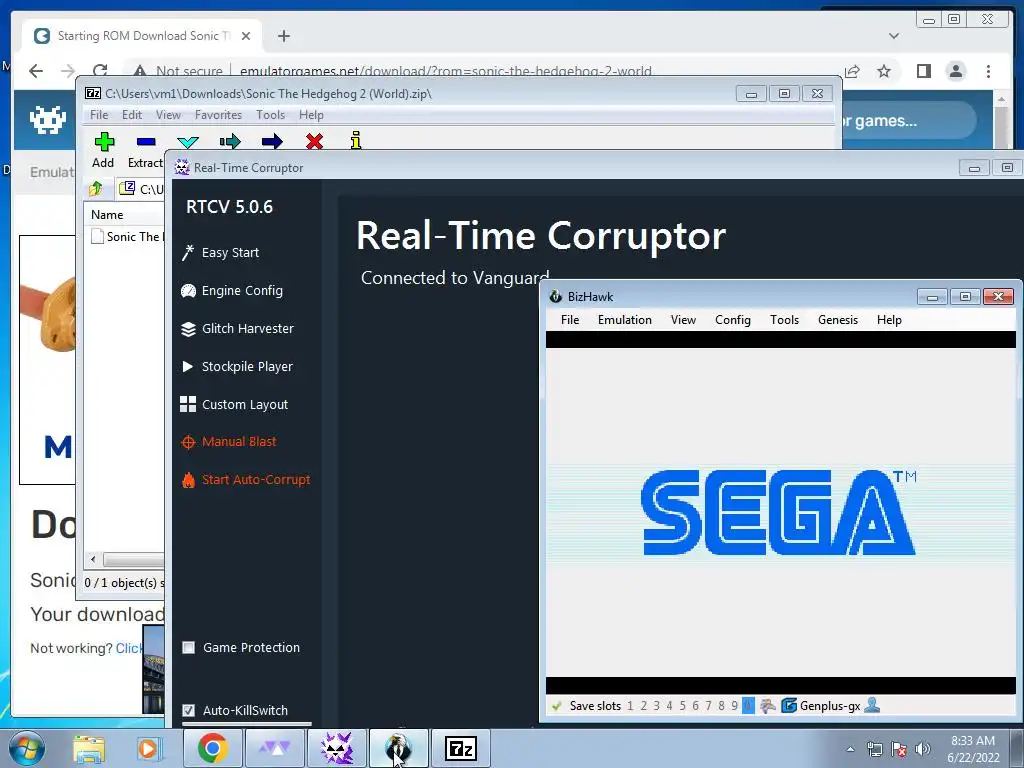Open Windows Start menu
The height and width of the screenshot is (768, 1024).
(x=25, y=748)
